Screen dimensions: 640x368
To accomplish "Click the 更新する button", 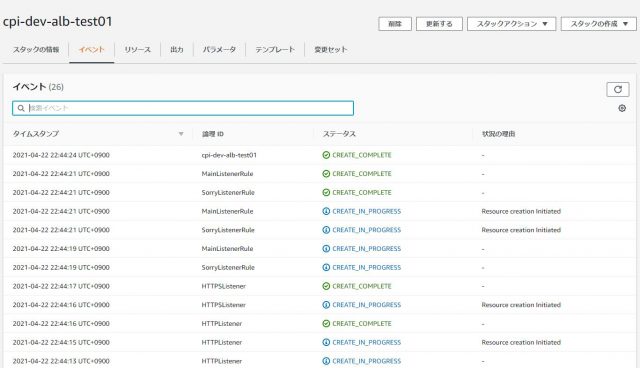I will (x=439, y=24).
